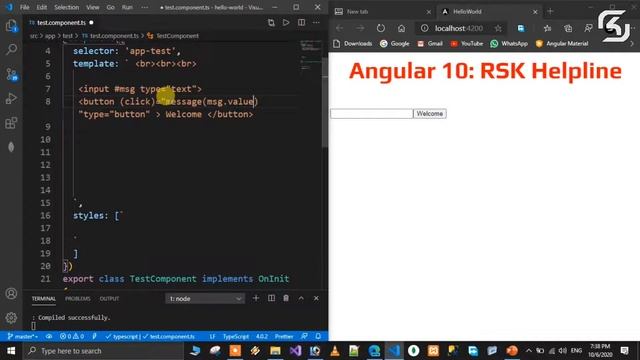Add page to favorites with star icon
The height and width of the screenshot is (360, 640).
498,28
